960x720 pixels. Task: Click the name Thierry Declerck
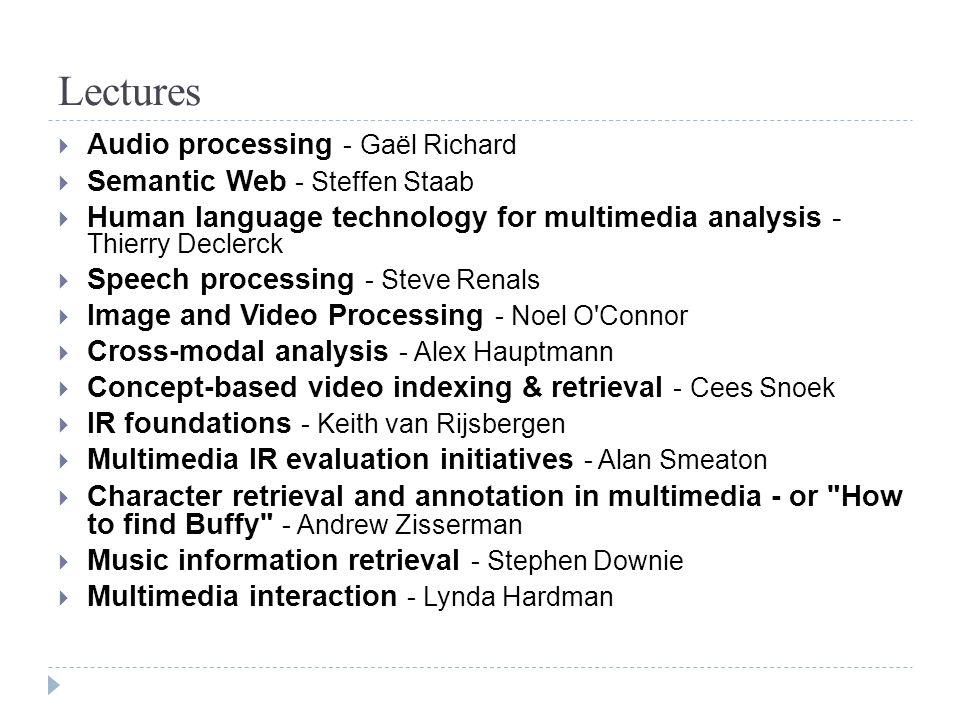[185, 244]
